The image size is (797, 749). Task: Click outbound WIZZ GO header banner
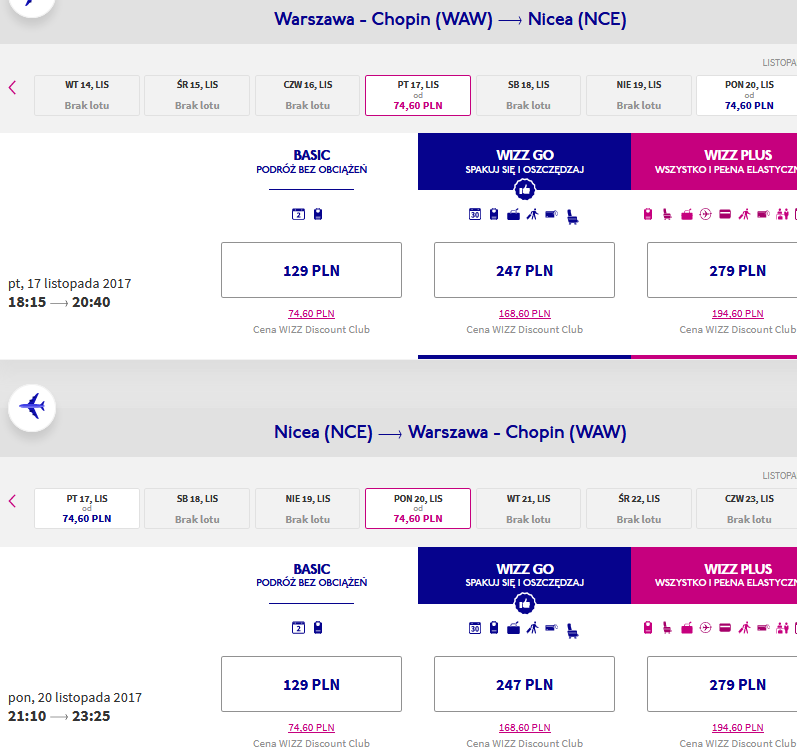pyautogui.click(x=525, y=162)
